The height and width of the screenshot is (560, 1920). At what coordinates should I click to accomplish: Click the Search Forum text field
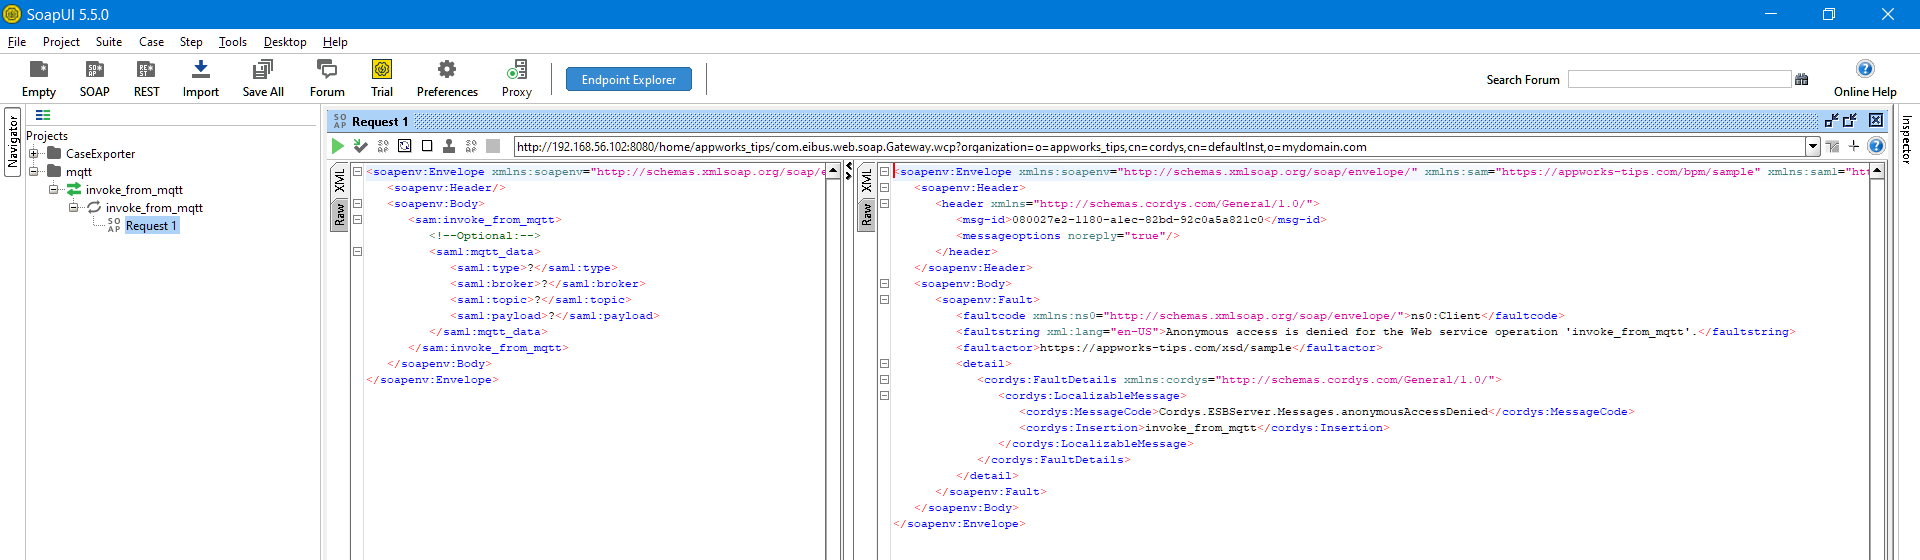pyautogui.click(x=1679, y=79)
